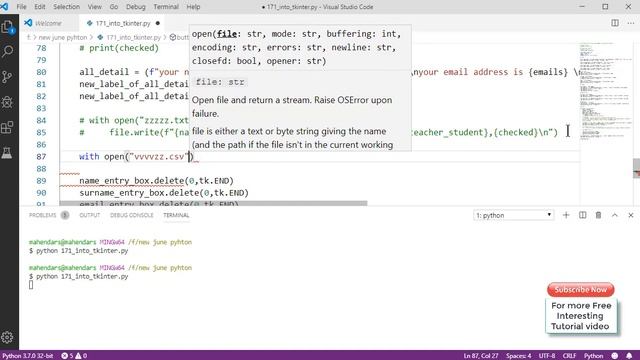640x360 pixels.
Task: Open the Debug menu
Action: point(136,7)
